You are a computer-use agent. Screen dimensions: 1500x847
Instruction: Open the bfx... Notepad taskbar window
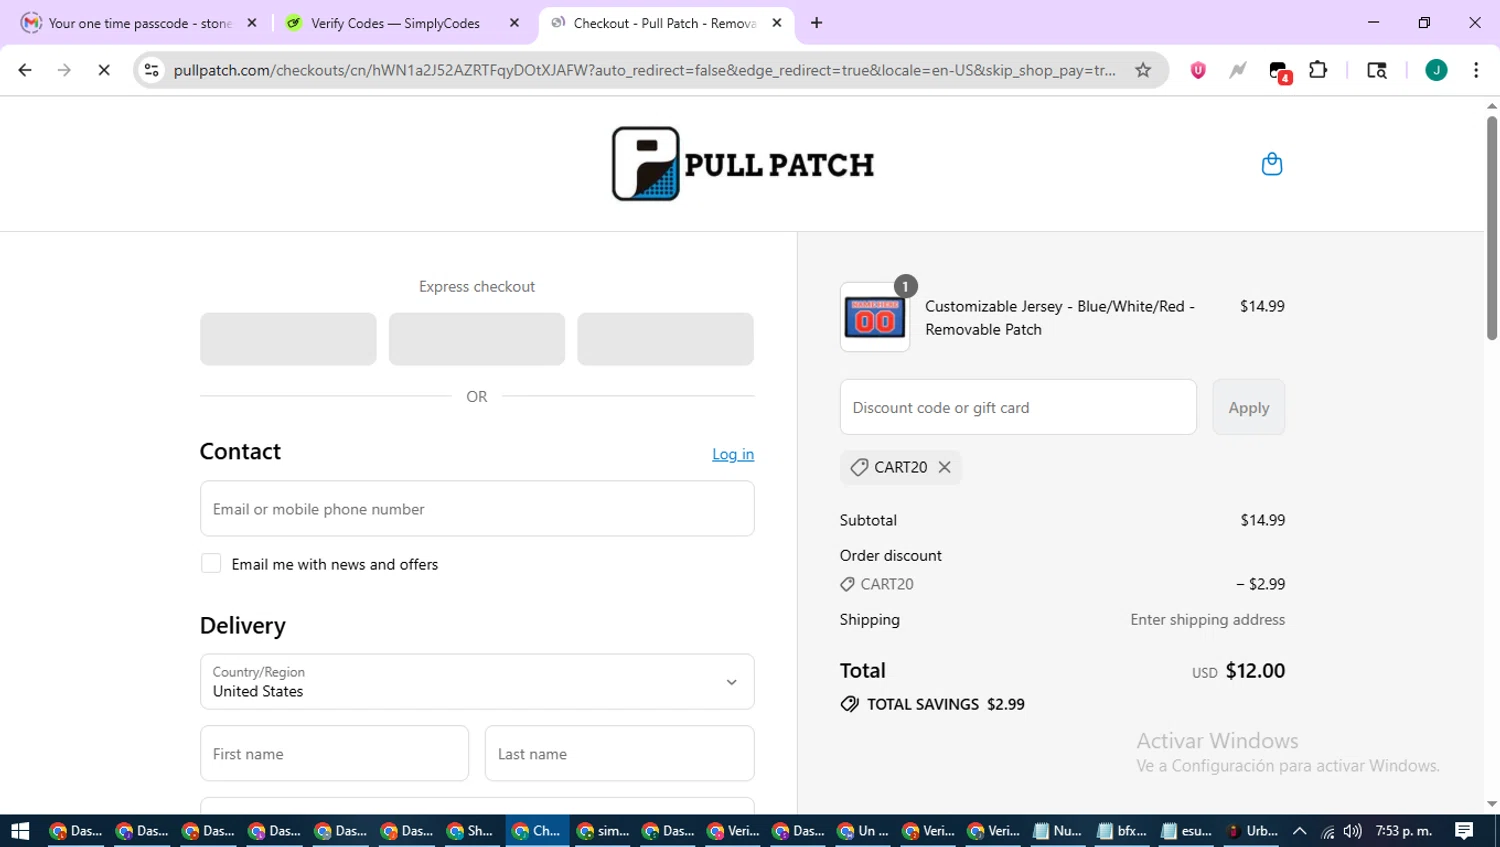pos(1122,831)
